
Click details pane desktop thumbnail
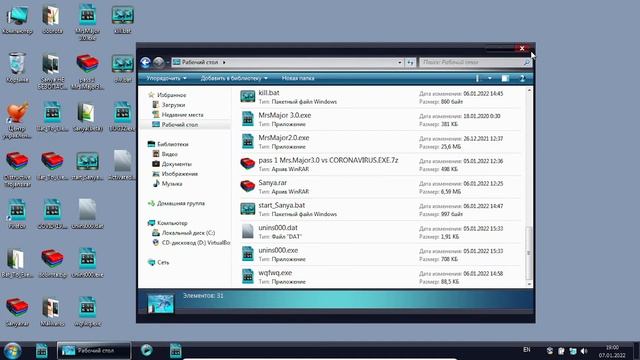point(160,304)
